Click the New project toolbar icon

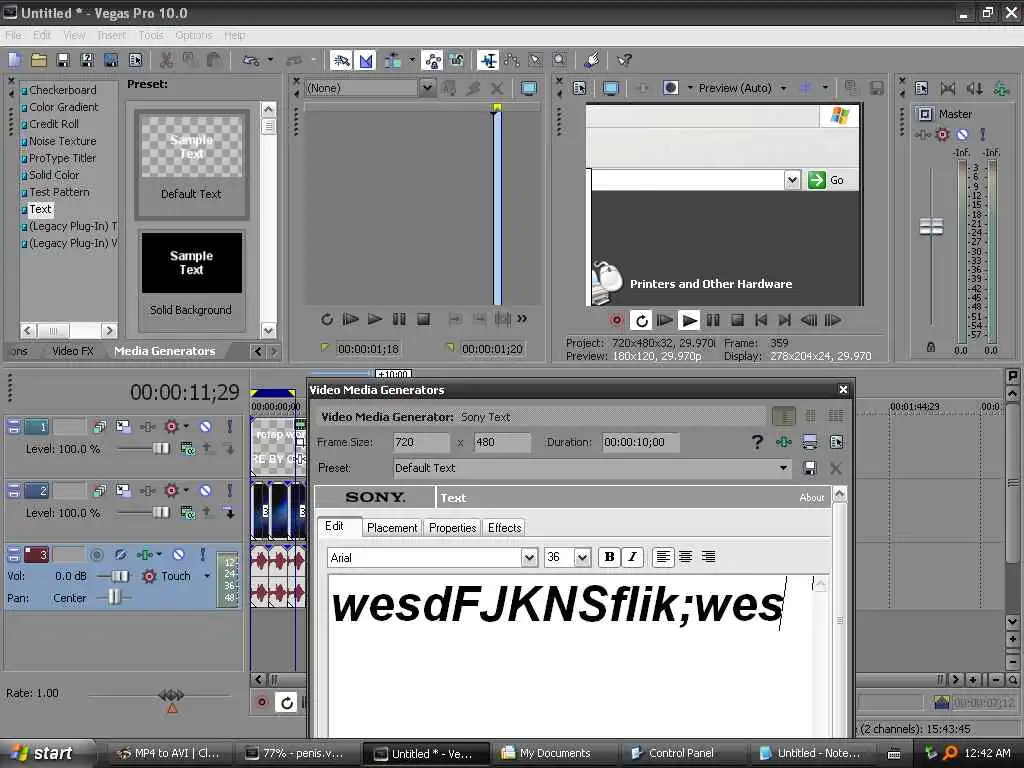[x=15, y=61]
